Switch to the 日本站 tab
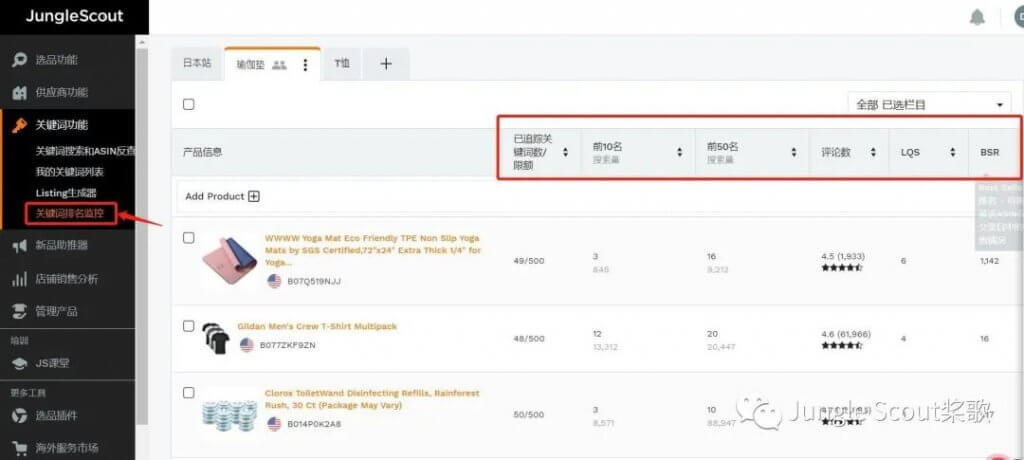Screen dimensions: 1024x460 pos(197,63)
